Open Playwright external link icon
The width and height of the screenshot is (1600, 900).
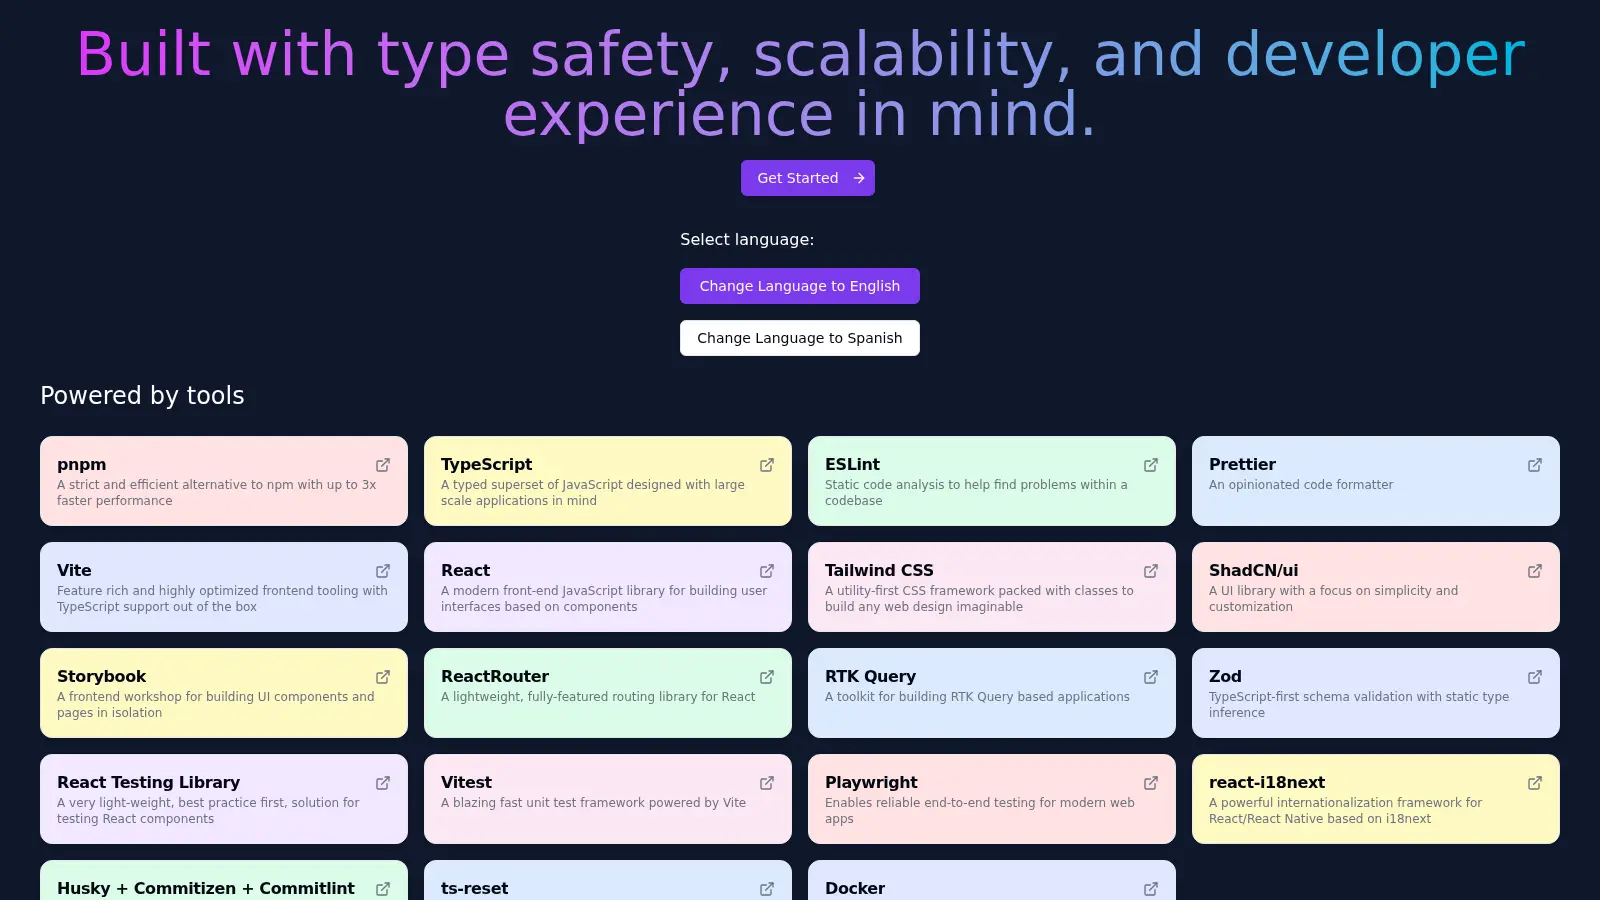click(x=1151, y=783)
